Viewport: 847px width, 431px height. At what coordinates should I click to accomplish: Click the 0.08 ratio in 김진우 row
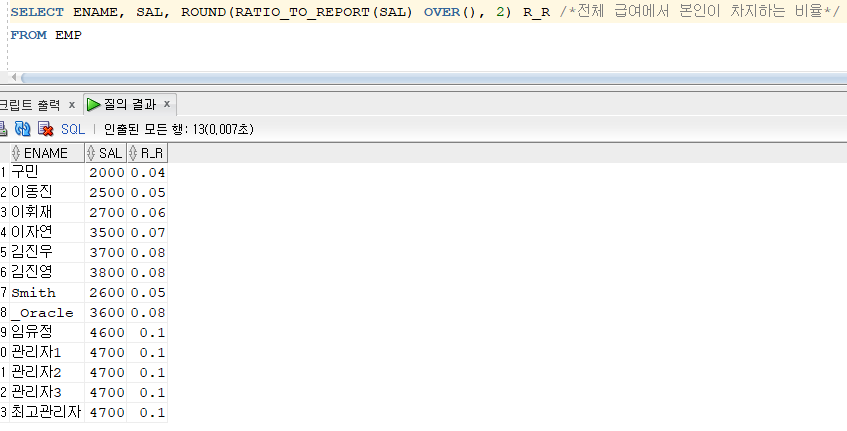[x=148, y=253]
